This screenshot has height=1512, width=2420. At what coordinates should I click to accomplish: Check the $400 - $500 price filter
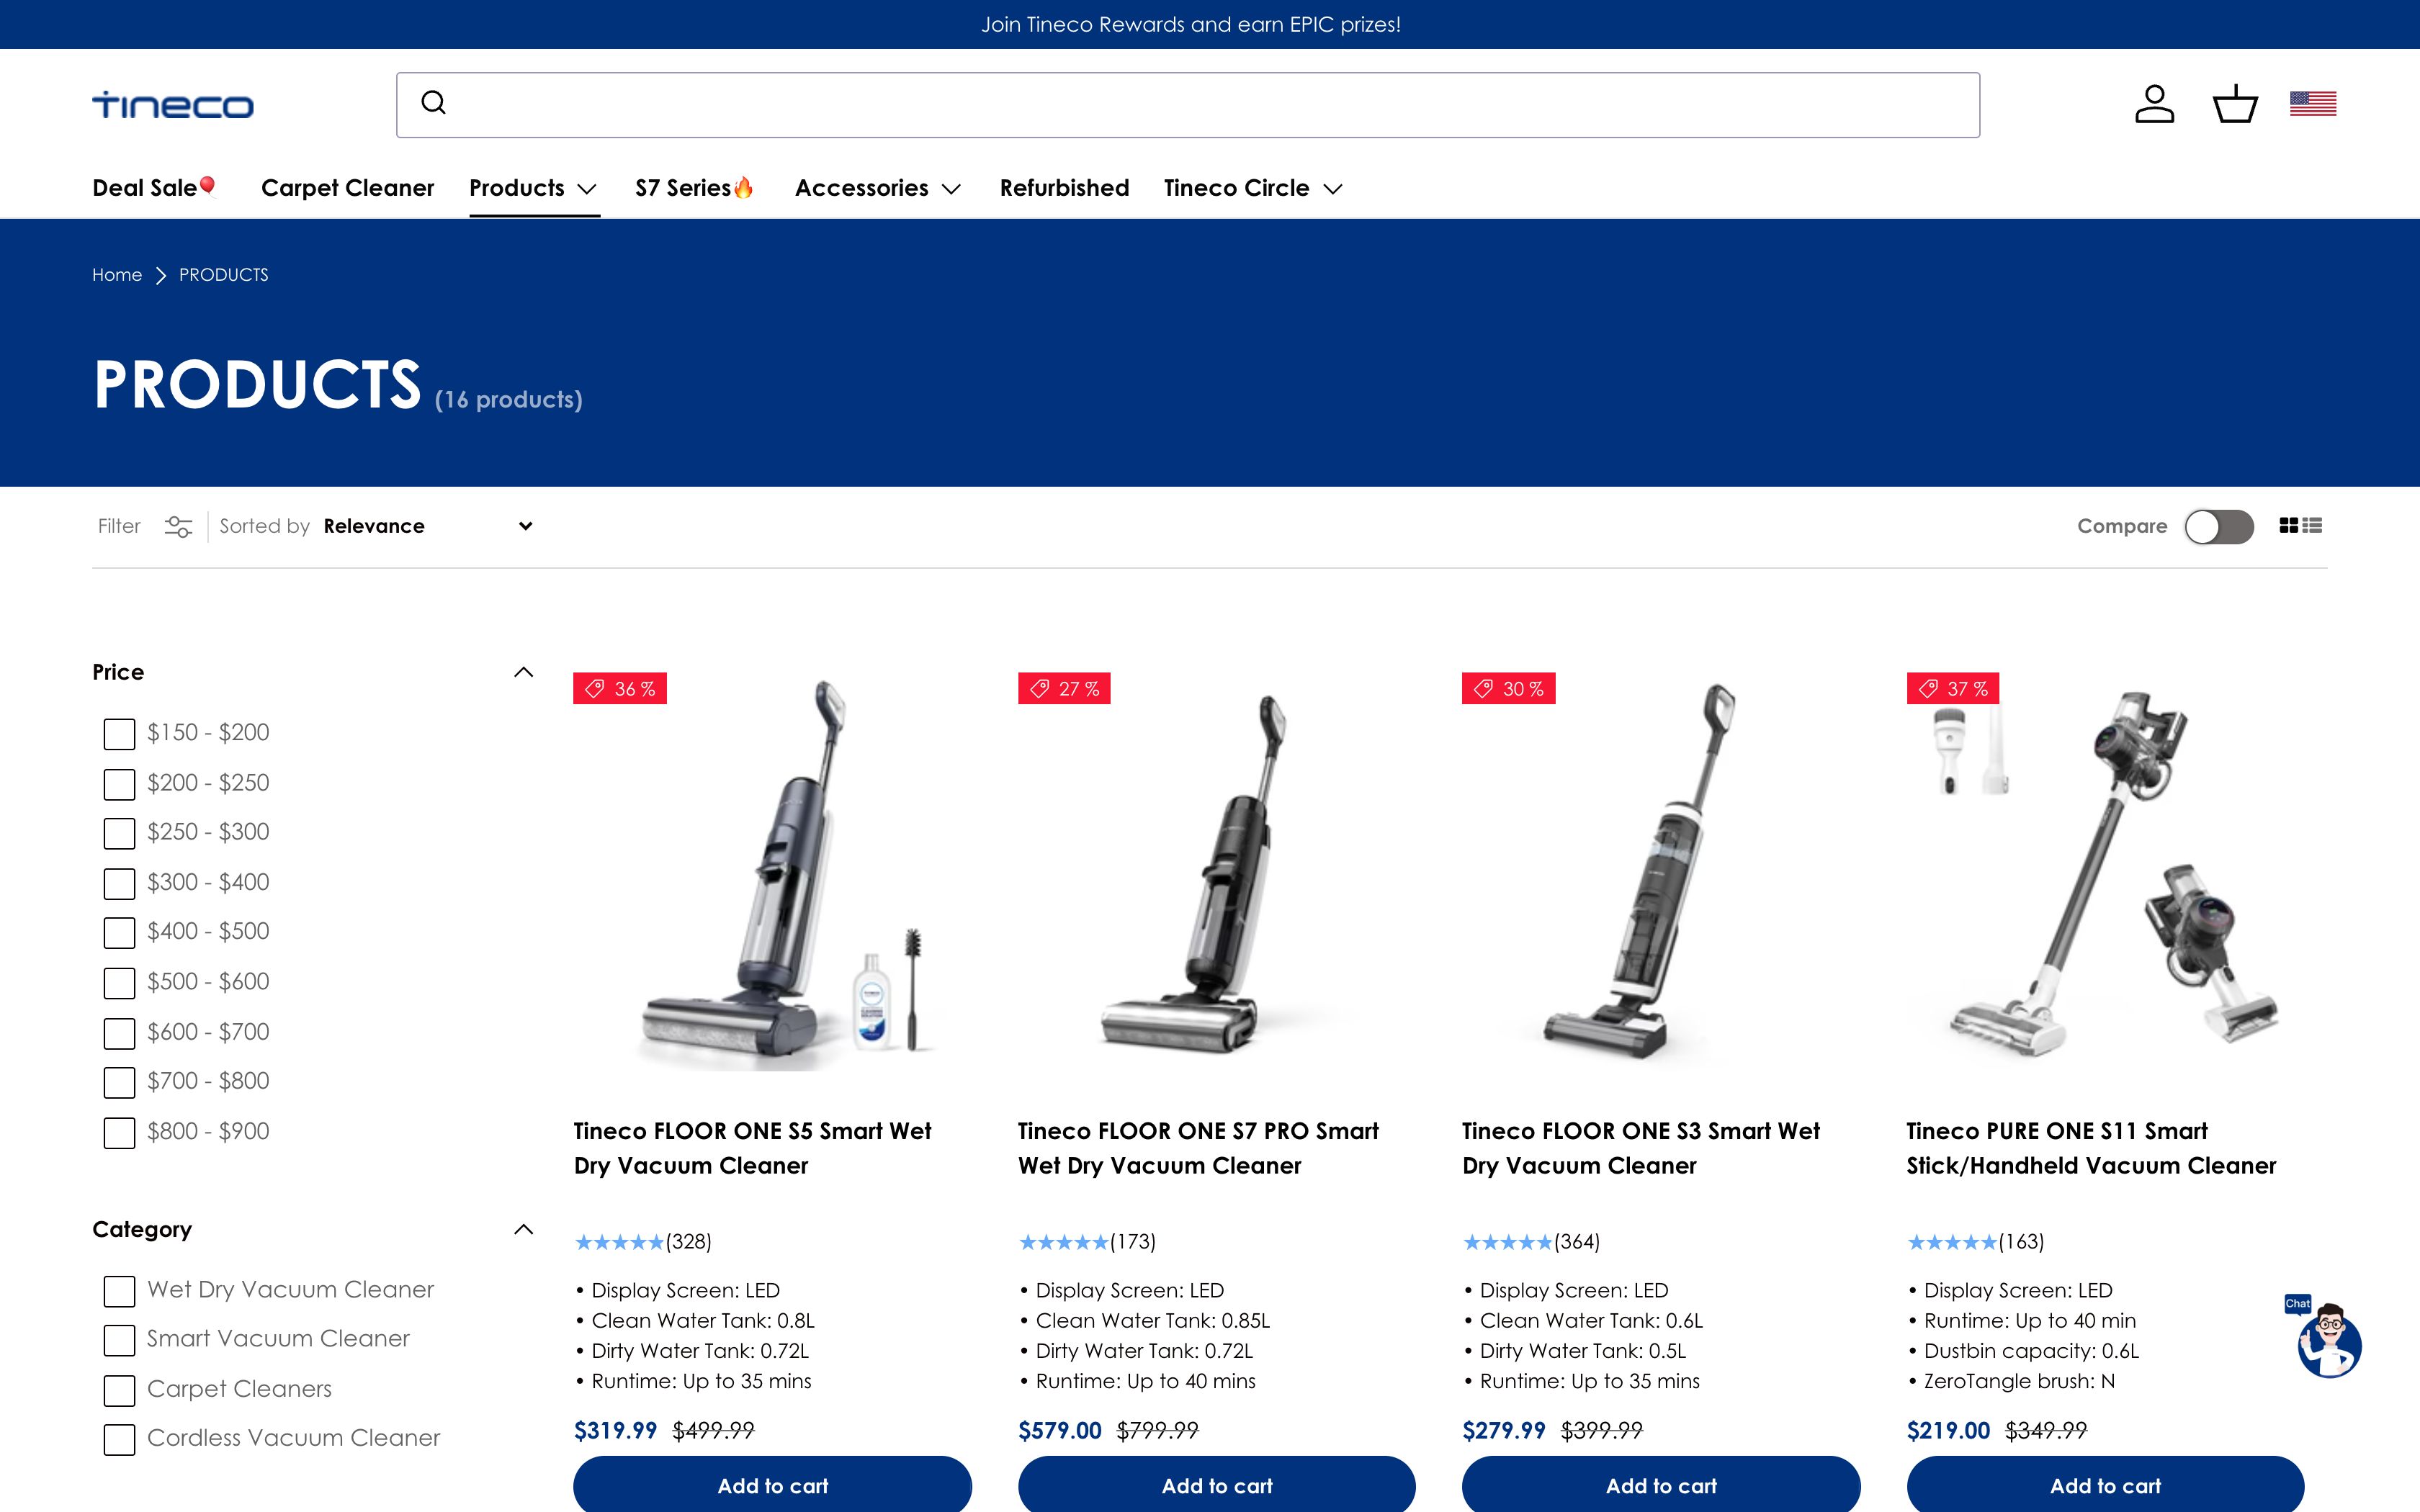119,933
